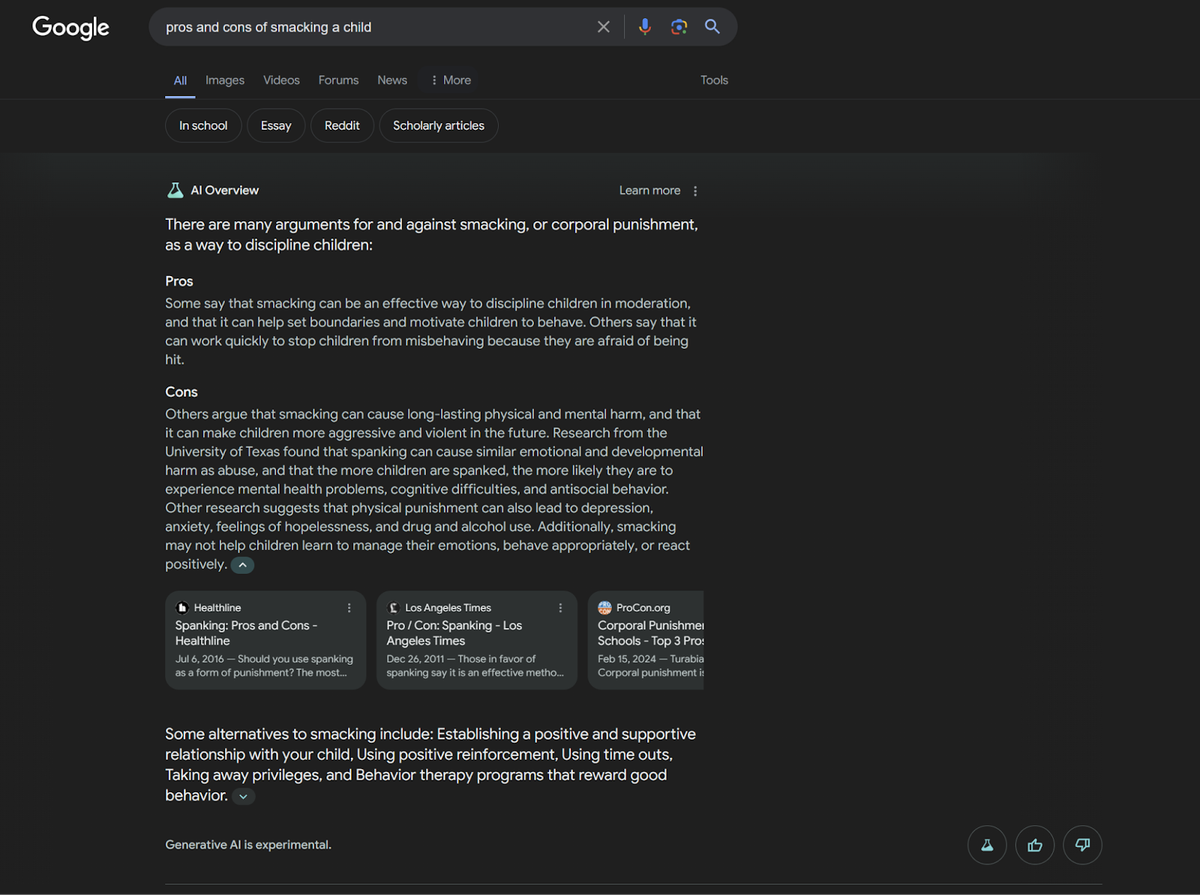Image resolution: width=1200 pixels, height=895 pixels.
Task: Open AI Overview three-dot options menu
Action: [696, 191]
